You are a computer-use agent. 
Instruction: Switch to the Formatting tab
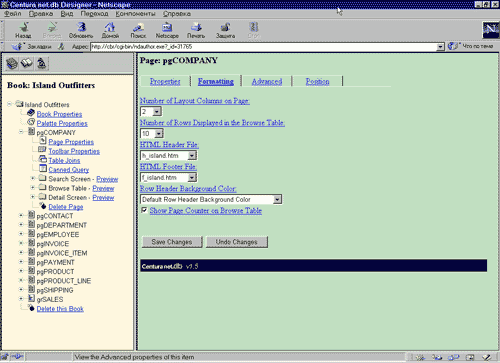click(216, 81)
